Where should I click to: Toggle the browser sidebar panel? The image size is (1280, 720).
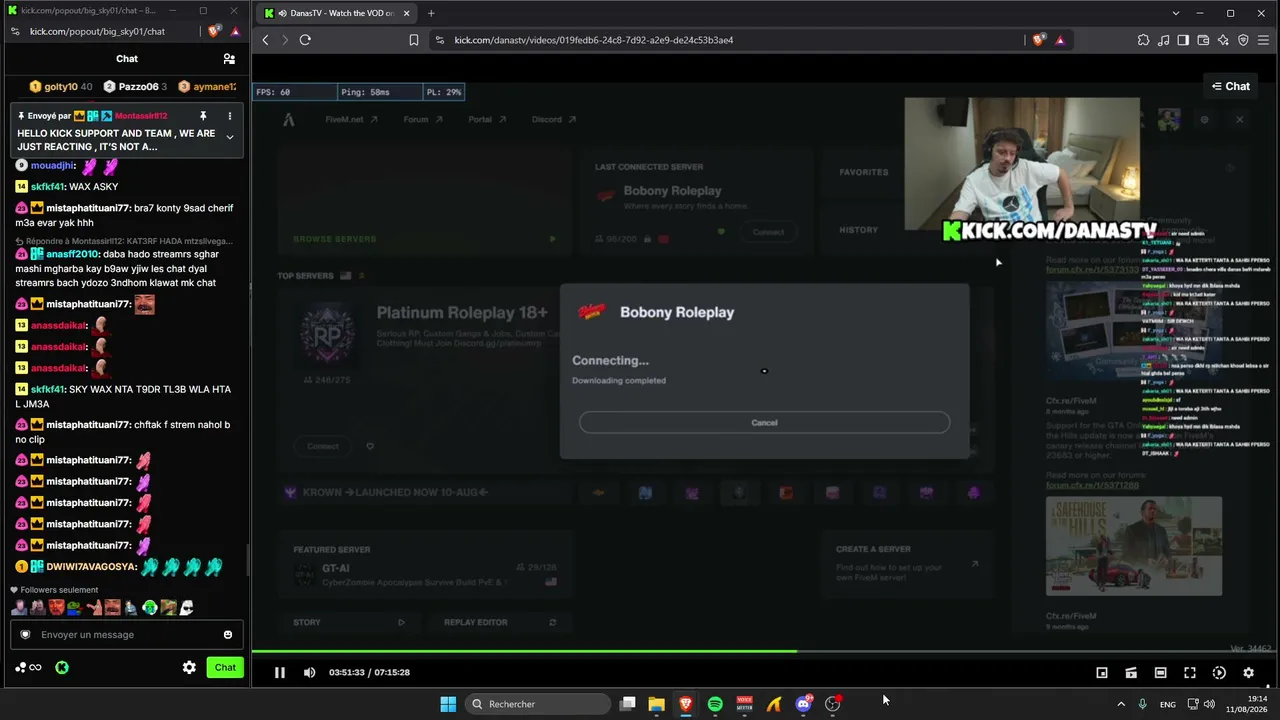(1183, 40)
